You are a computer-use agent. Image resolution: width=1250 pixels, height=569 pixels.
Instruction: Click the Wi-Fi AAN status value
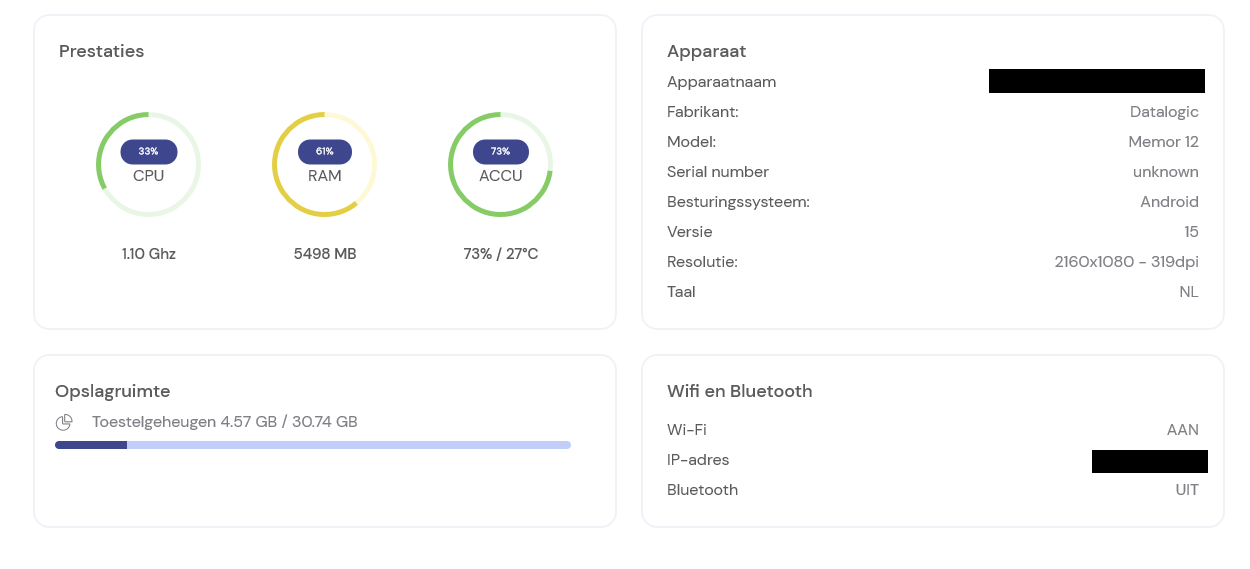(1182, 430)
